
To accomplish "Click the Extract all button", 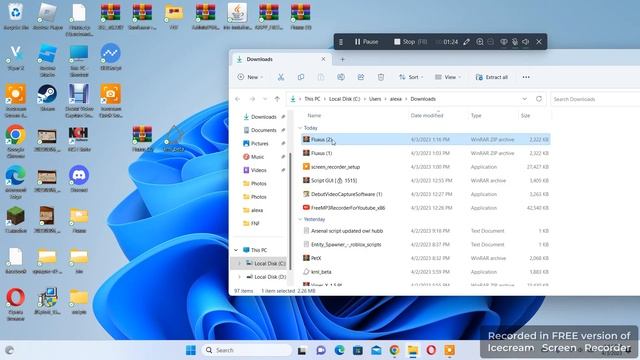I will [x=492, y=77].
